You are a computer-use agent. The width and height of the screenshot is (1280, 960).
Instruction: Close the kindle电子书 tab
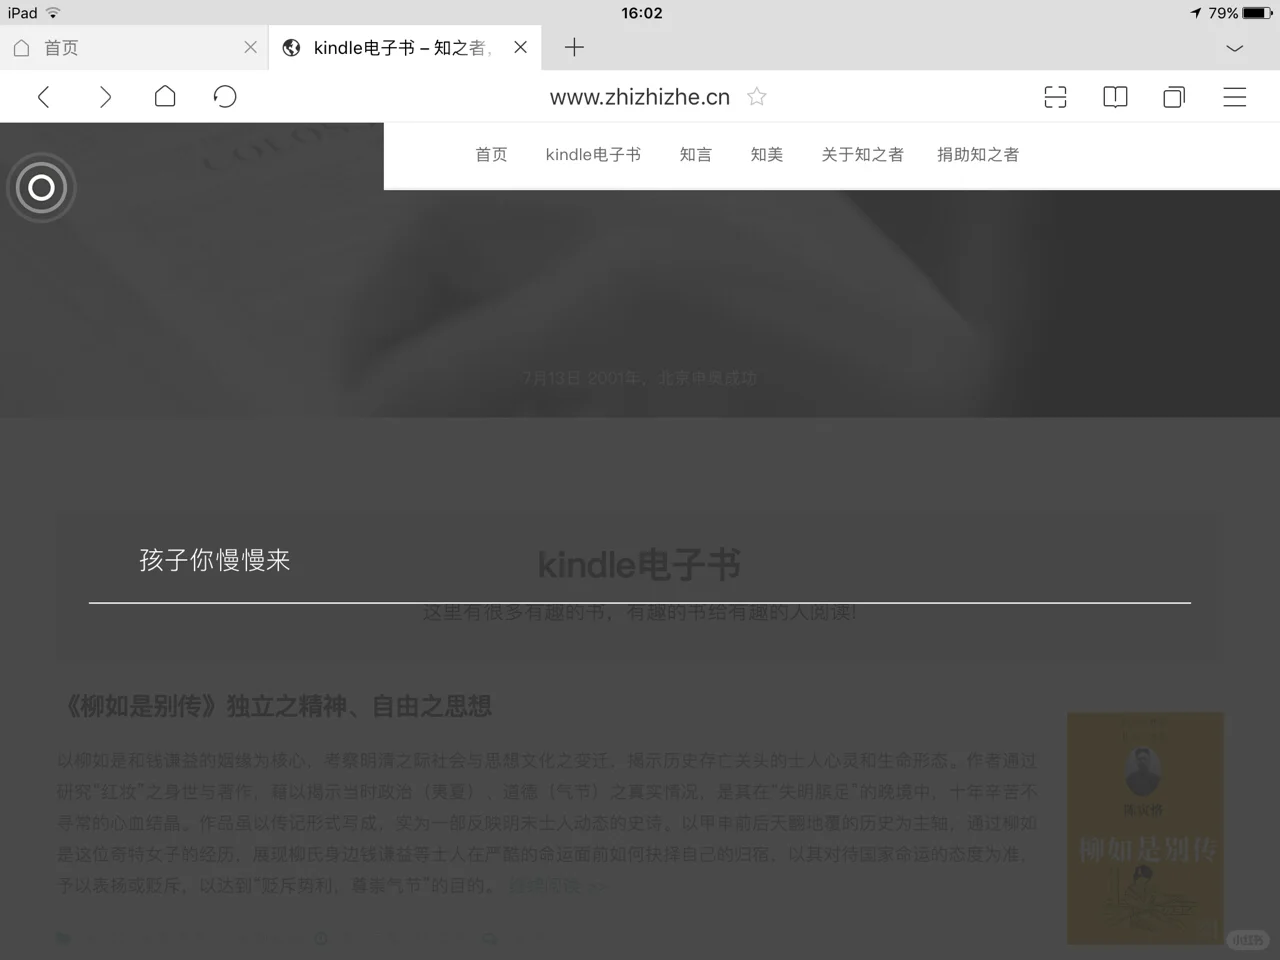(x=520, y=47)
